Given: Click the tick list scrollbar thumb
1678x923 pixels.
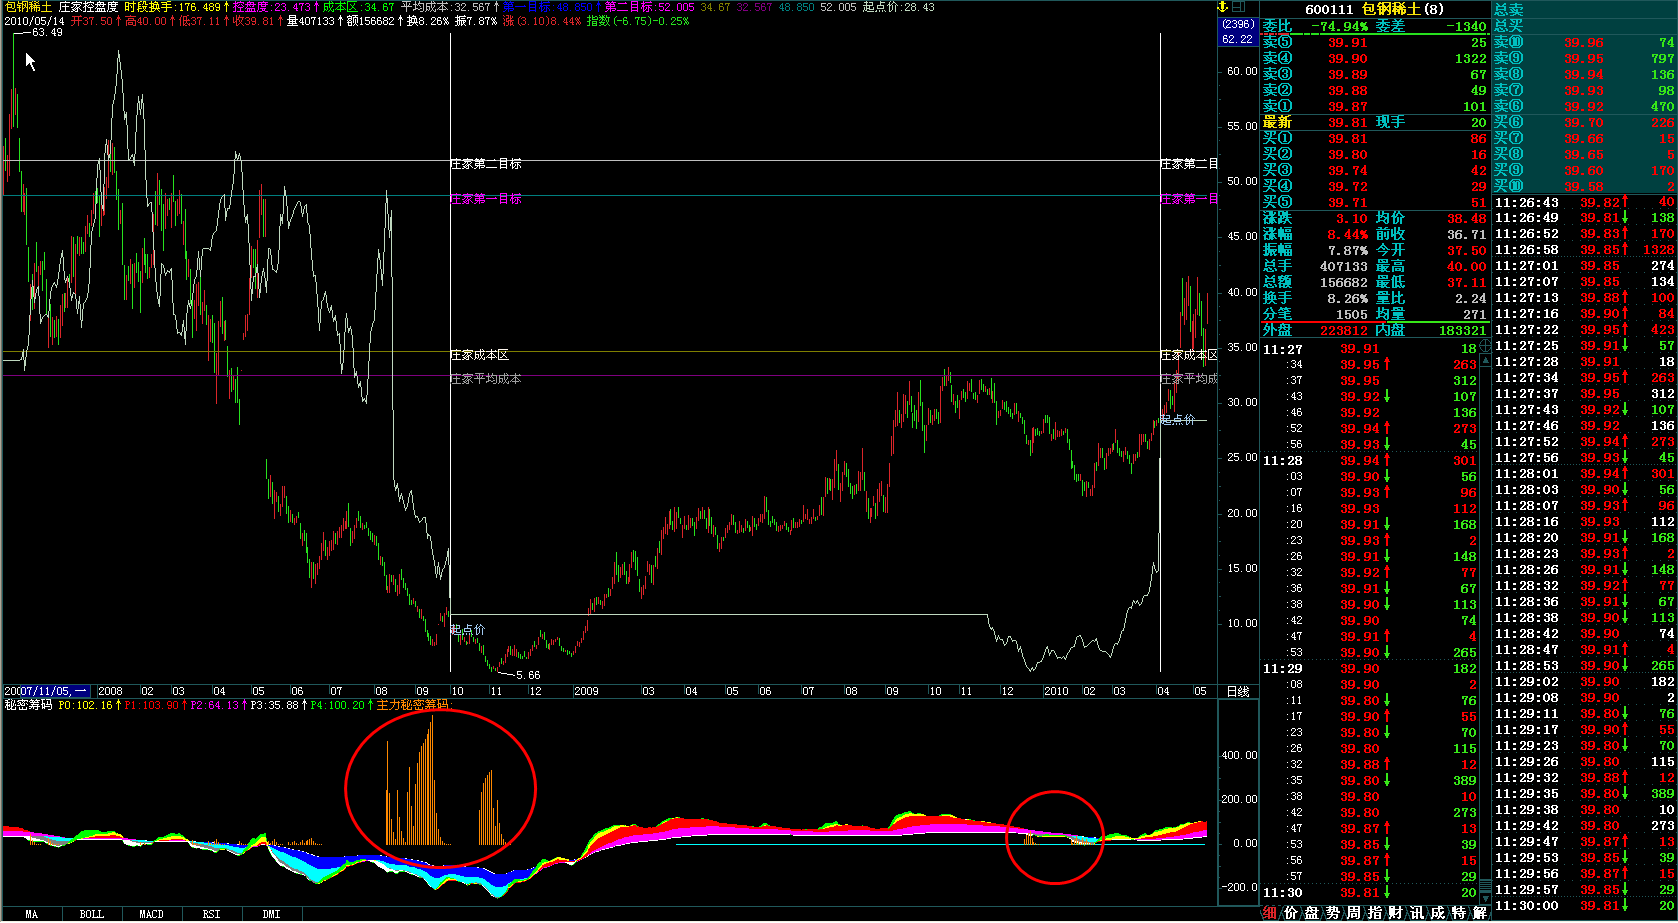Looking at the screenshot, I should click(1485, 886).
